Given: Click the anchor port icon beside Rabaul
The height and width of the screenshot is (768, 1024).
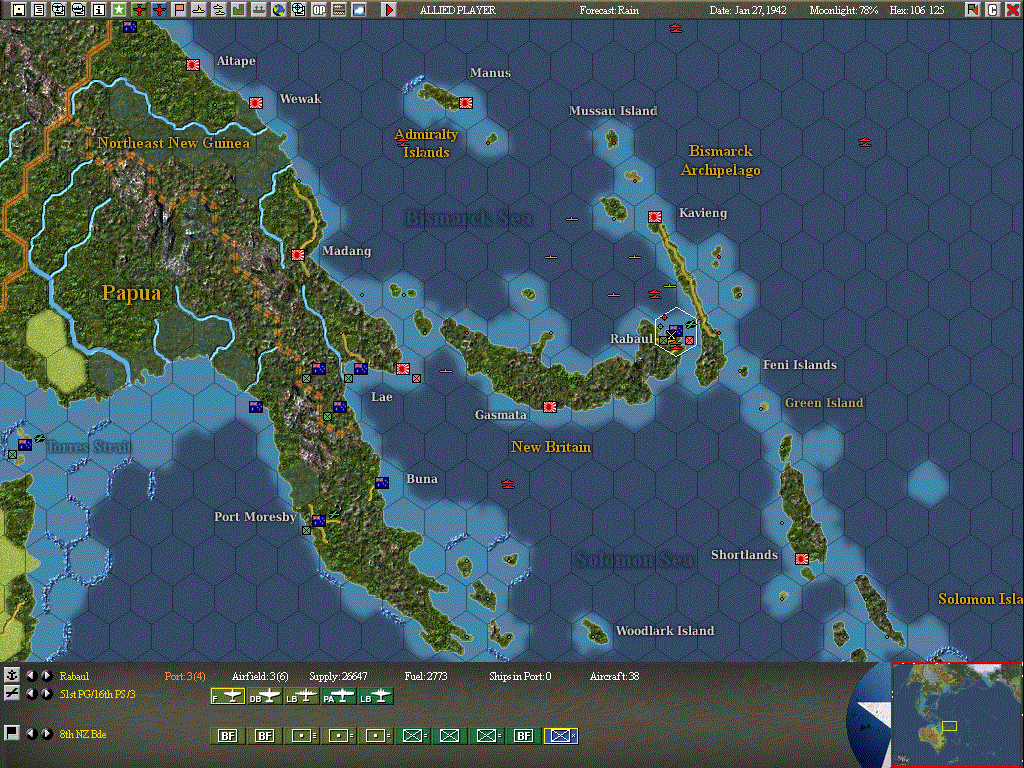Looking at the screenshot, I should (x=11, y=675).
